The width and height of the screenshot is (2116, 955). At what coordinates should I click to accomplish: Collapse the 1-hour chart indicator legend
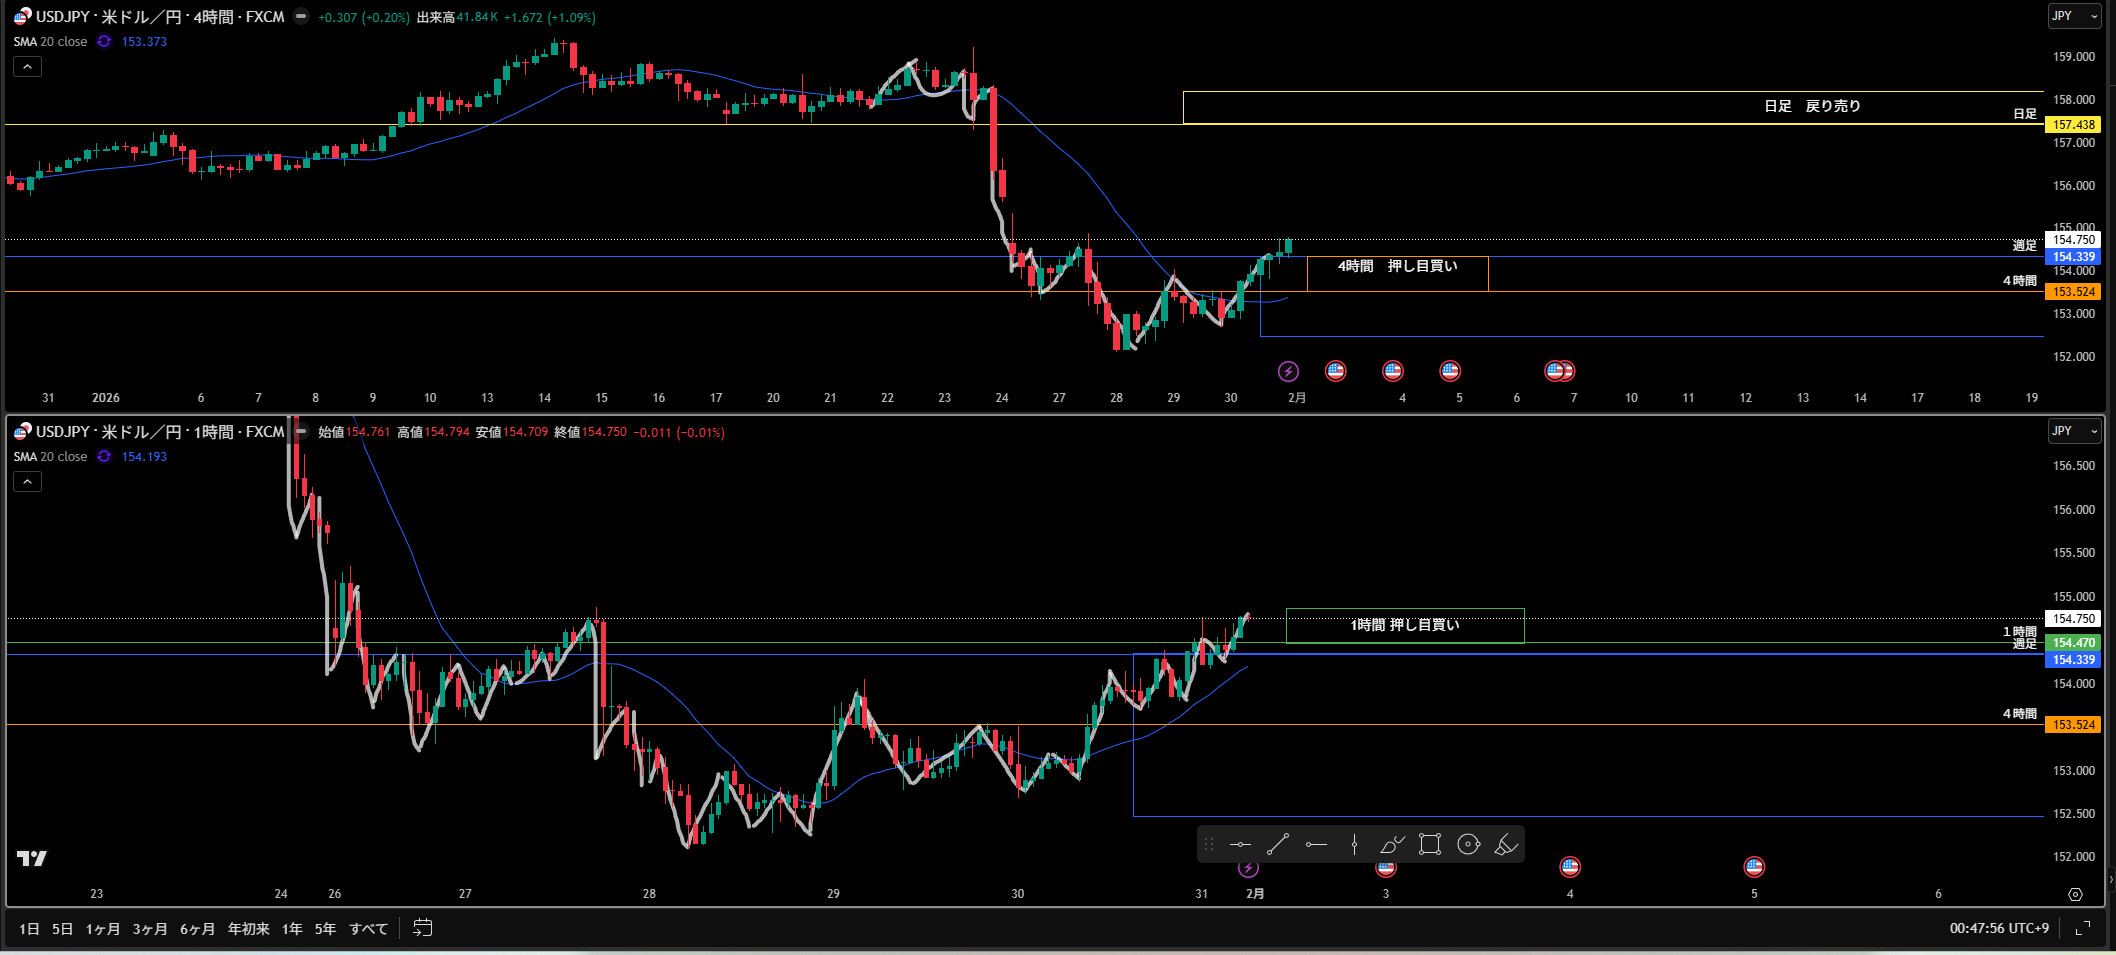tap(27, 482)
